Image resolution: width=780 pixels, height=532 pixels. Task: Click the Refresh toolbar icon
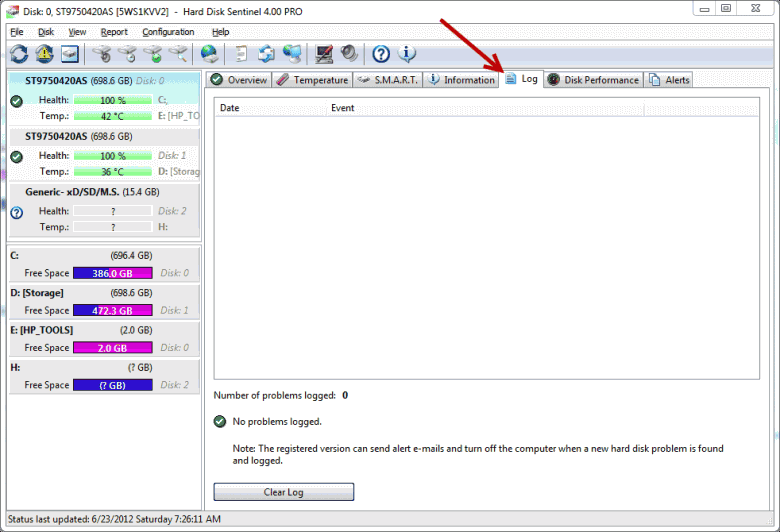[19, 54]
